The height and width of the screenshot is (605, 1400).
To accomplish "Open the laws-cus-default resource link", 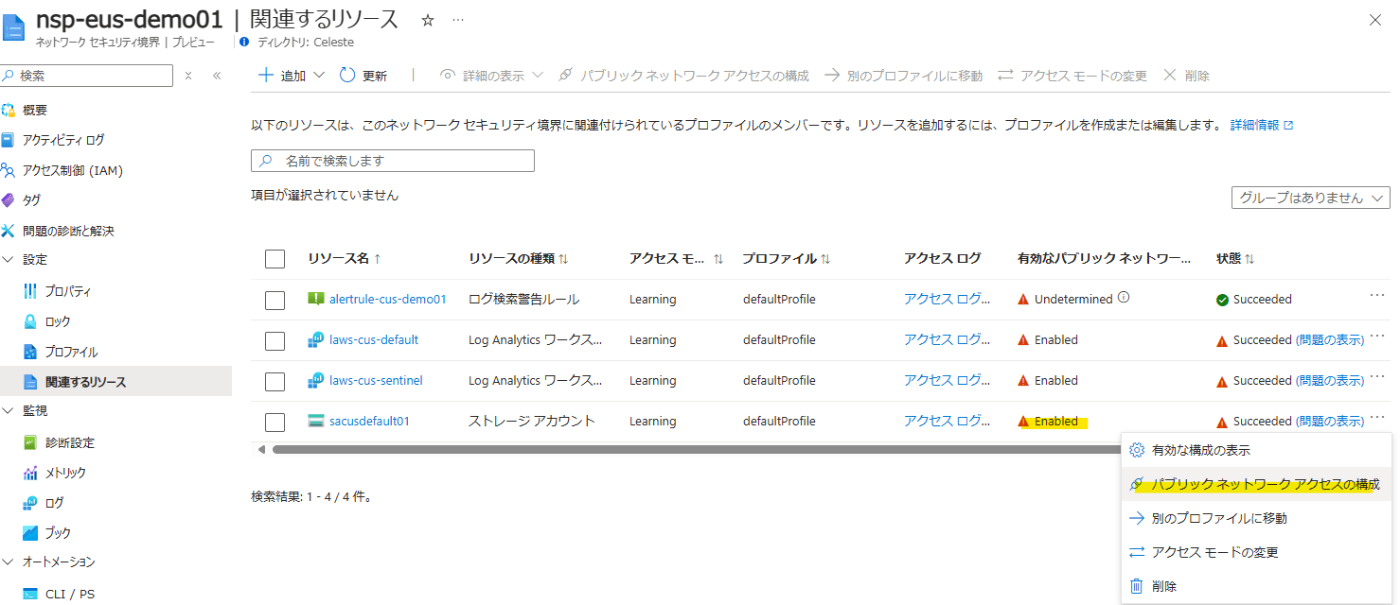I will point(374,340).
